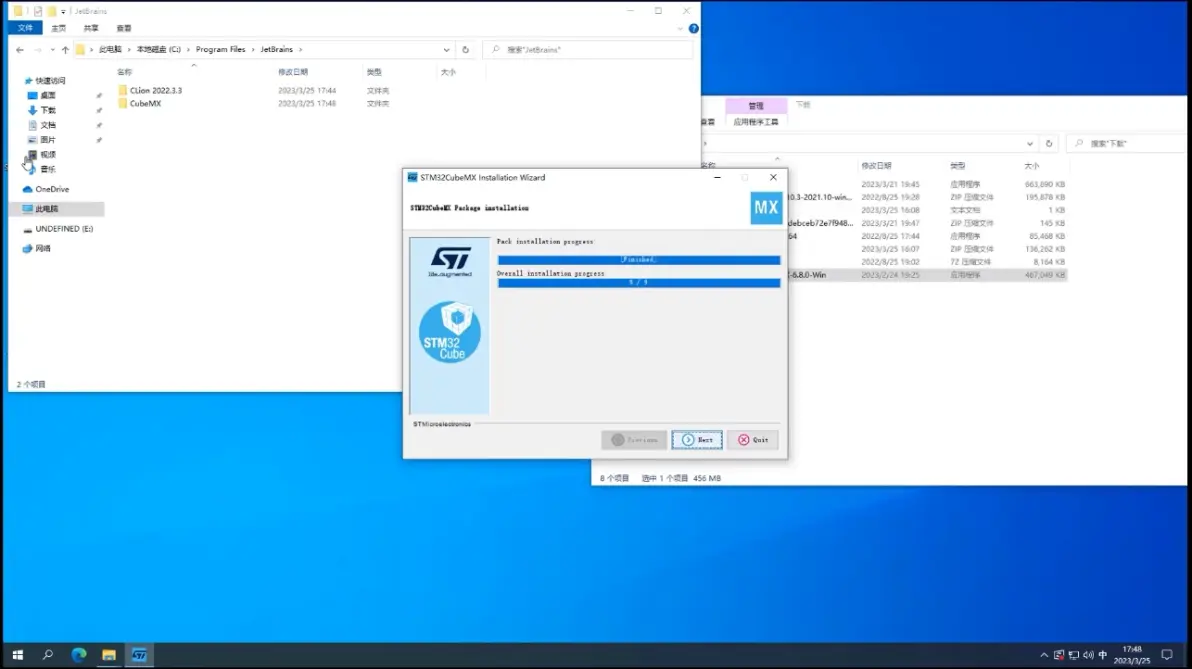Click Program Files in the breadcrumb
Viewport: 1192px width, 669px height.
(220, 49)
